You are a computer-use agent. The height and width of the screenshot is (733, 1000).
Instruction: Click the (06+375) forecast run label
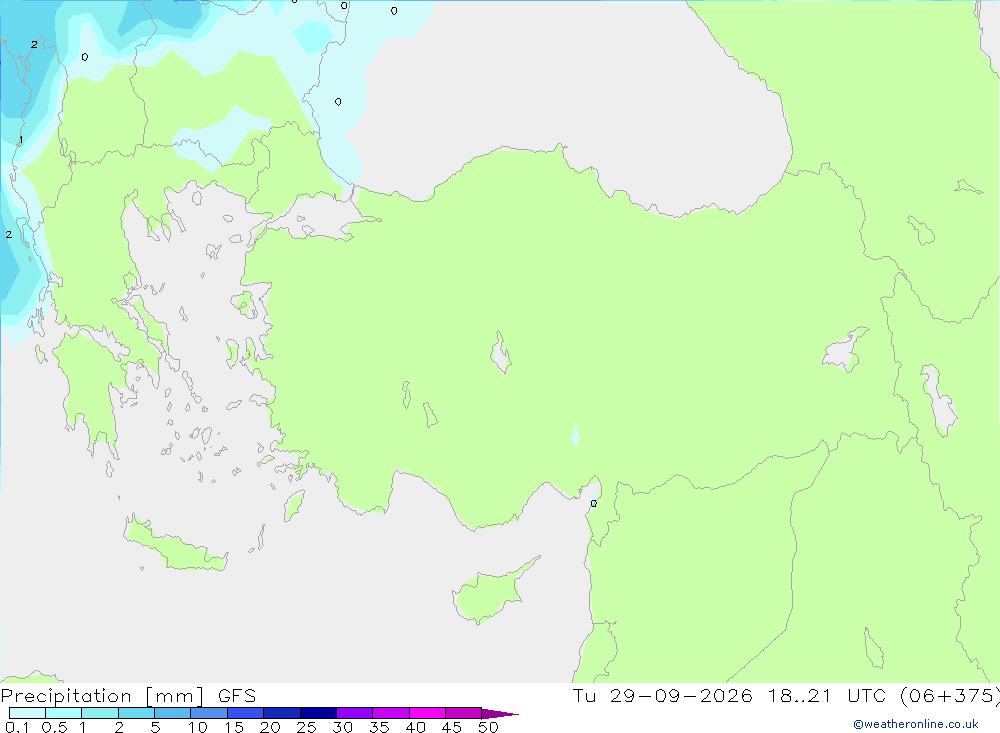click(x=949, y=696)
